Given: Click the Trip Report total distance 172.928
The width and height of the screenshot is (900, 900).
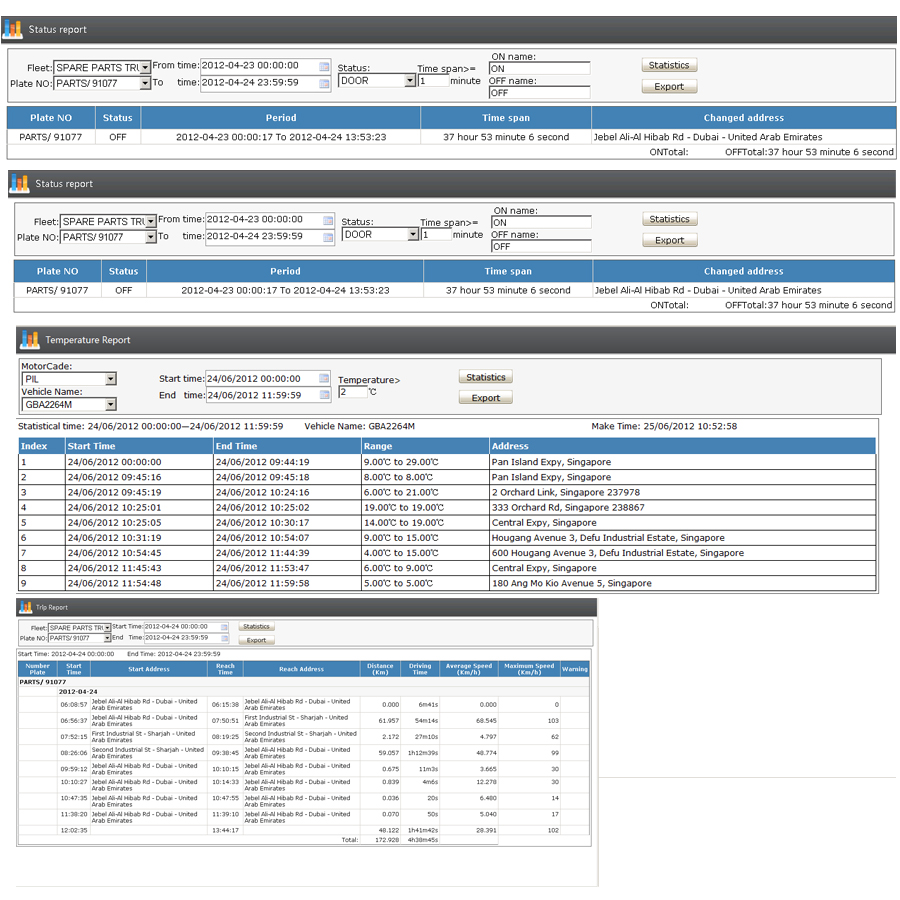Looking at the screenshot, I should (x=387, y=840).
